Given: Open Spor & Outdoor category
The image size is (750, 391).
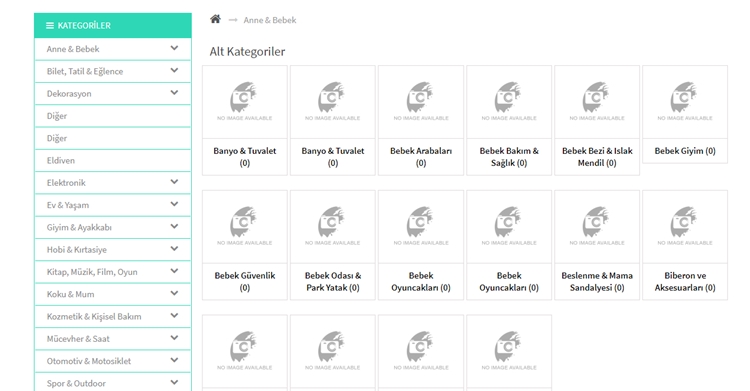Looking at the screenshot, I should tap(76, 383).
